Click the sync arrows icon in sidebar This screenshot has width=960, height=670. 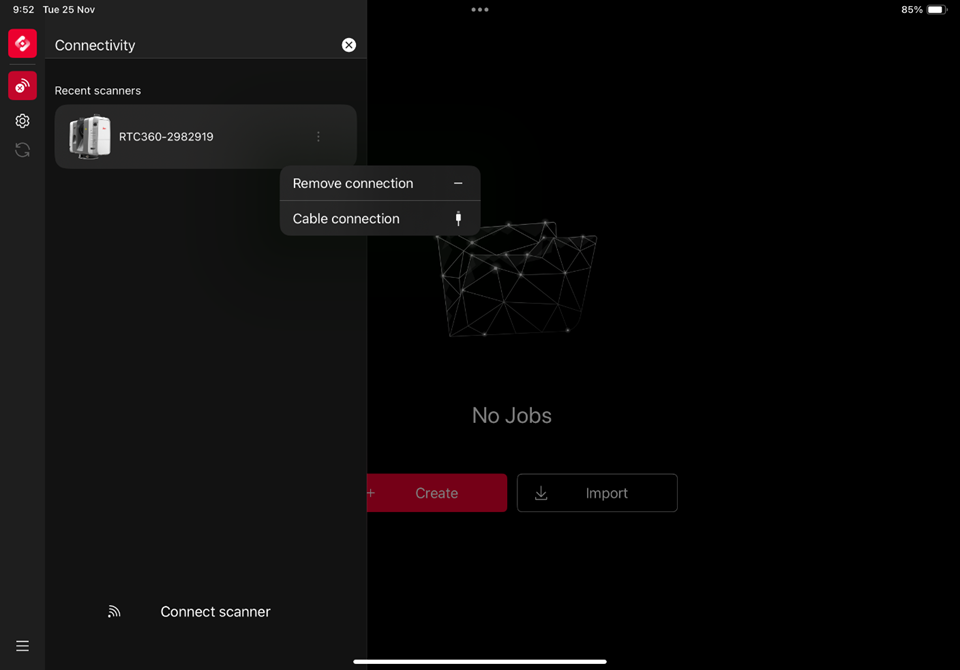22,150
